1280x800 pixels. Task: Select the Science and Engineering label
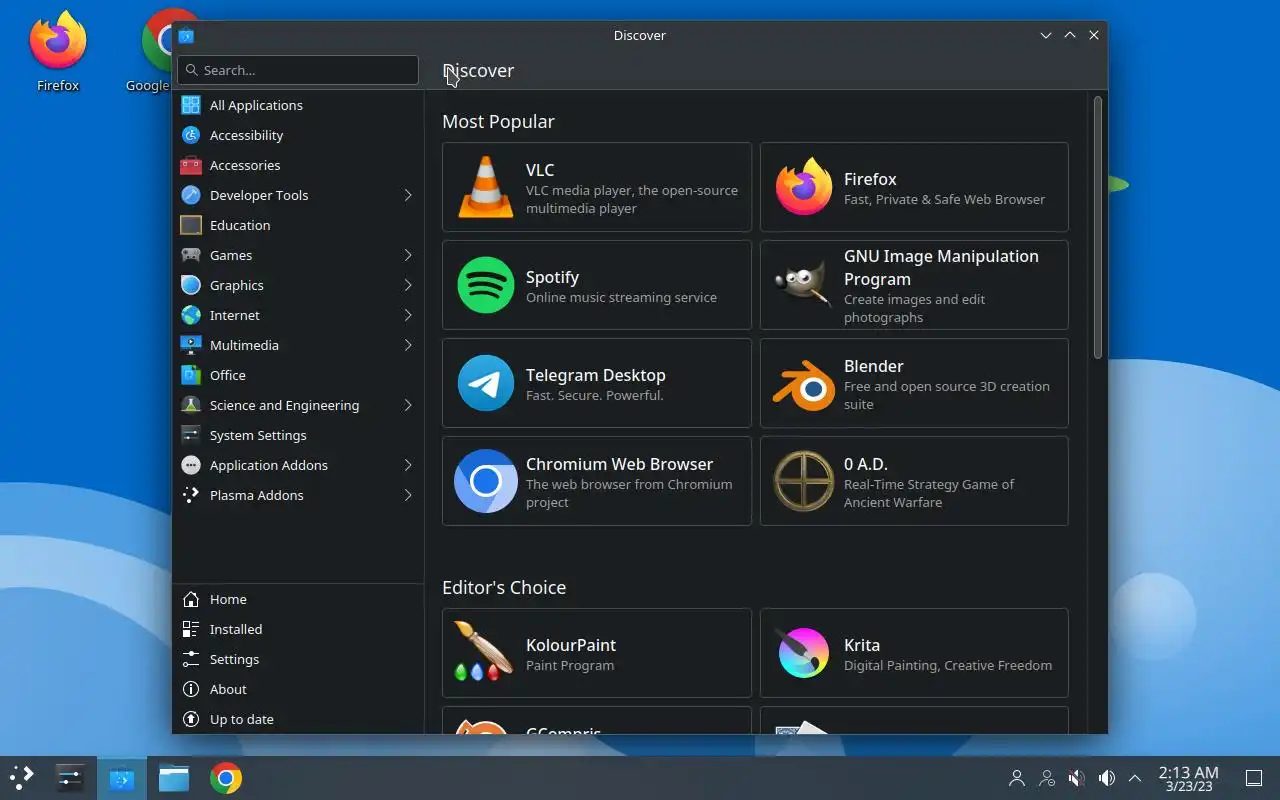[x=284, y=405]
